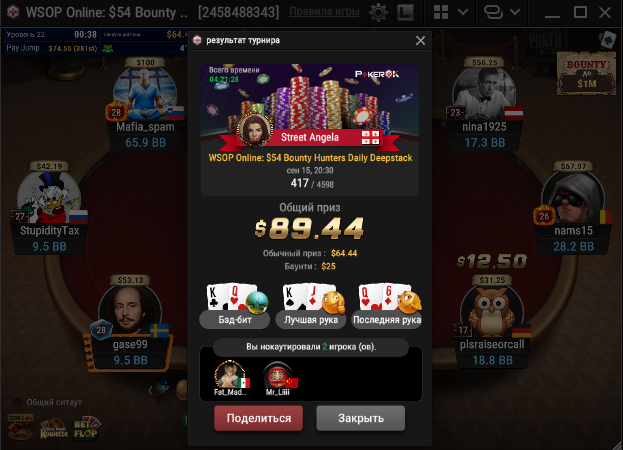Viewport: 623px width, 450px height.
Task: Open the settings gear in title bar
Action: click(378, 12)
